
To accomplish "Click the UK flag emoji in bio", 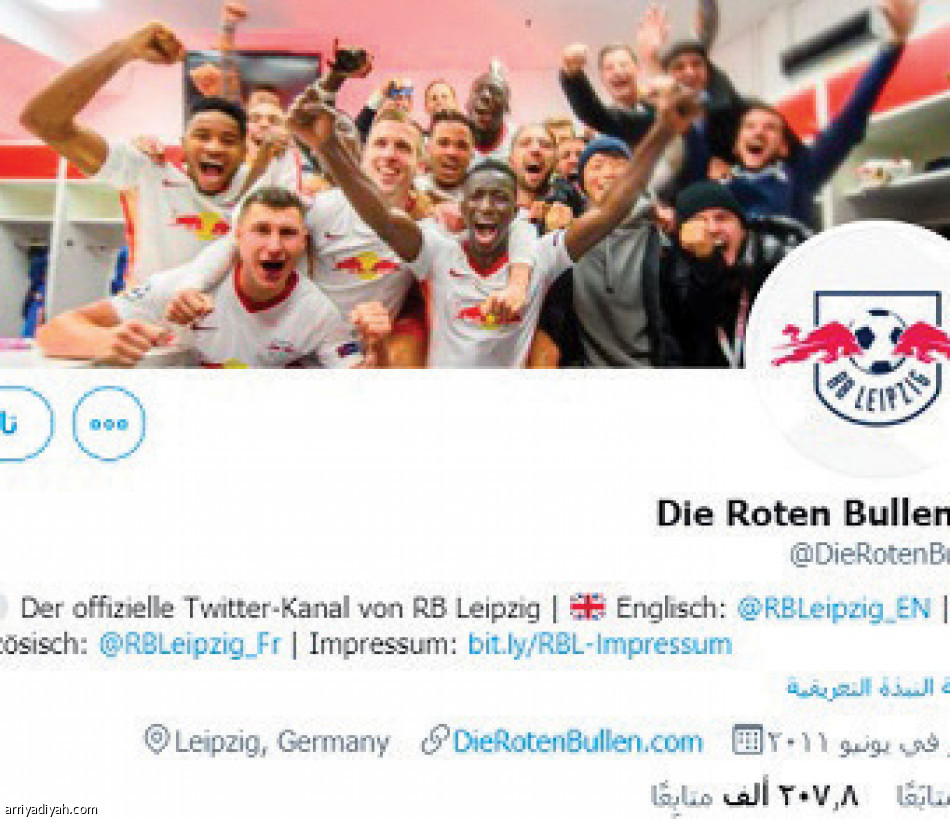I will [587, 607].
